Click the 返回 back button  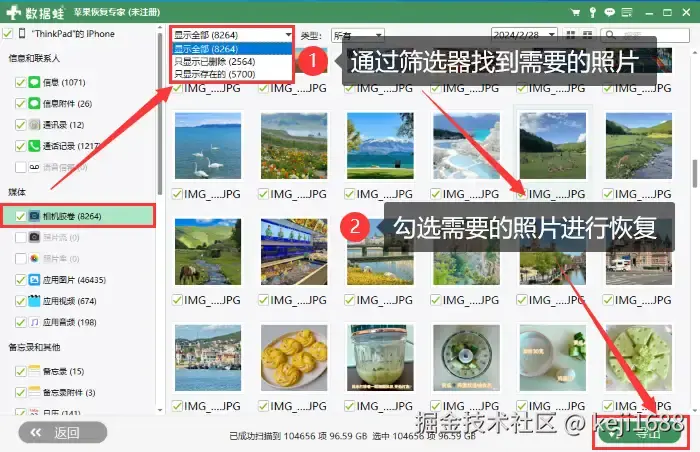pyautogui.click(x=63, y=432)
